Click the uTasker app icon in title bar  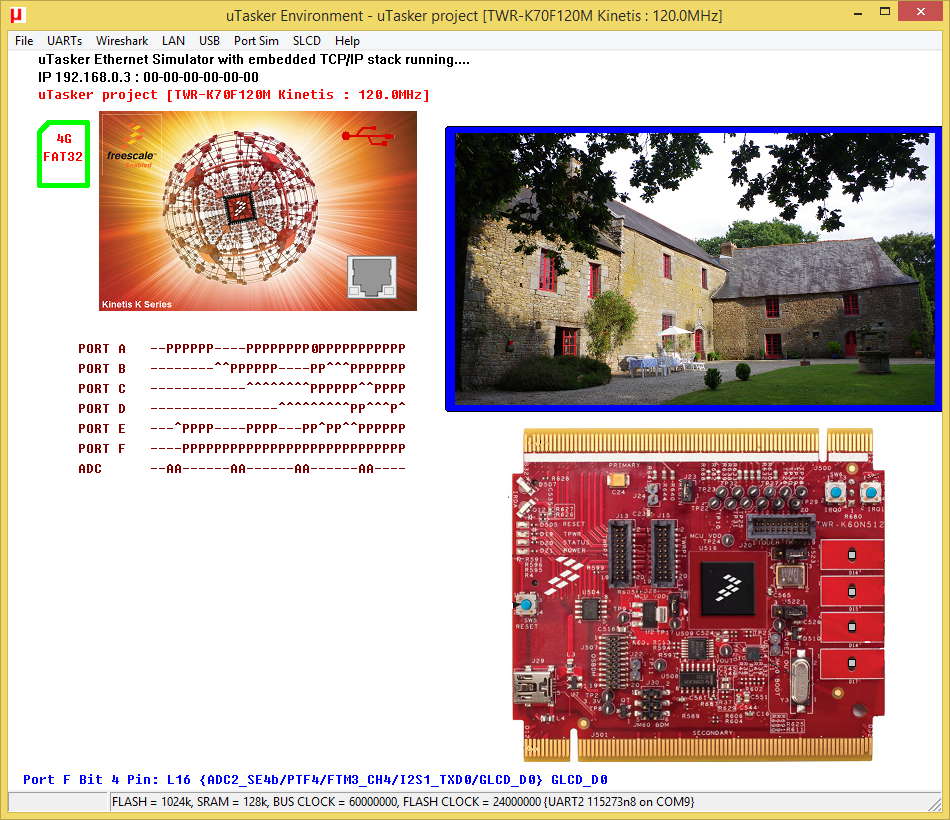[x=16, y=15]
